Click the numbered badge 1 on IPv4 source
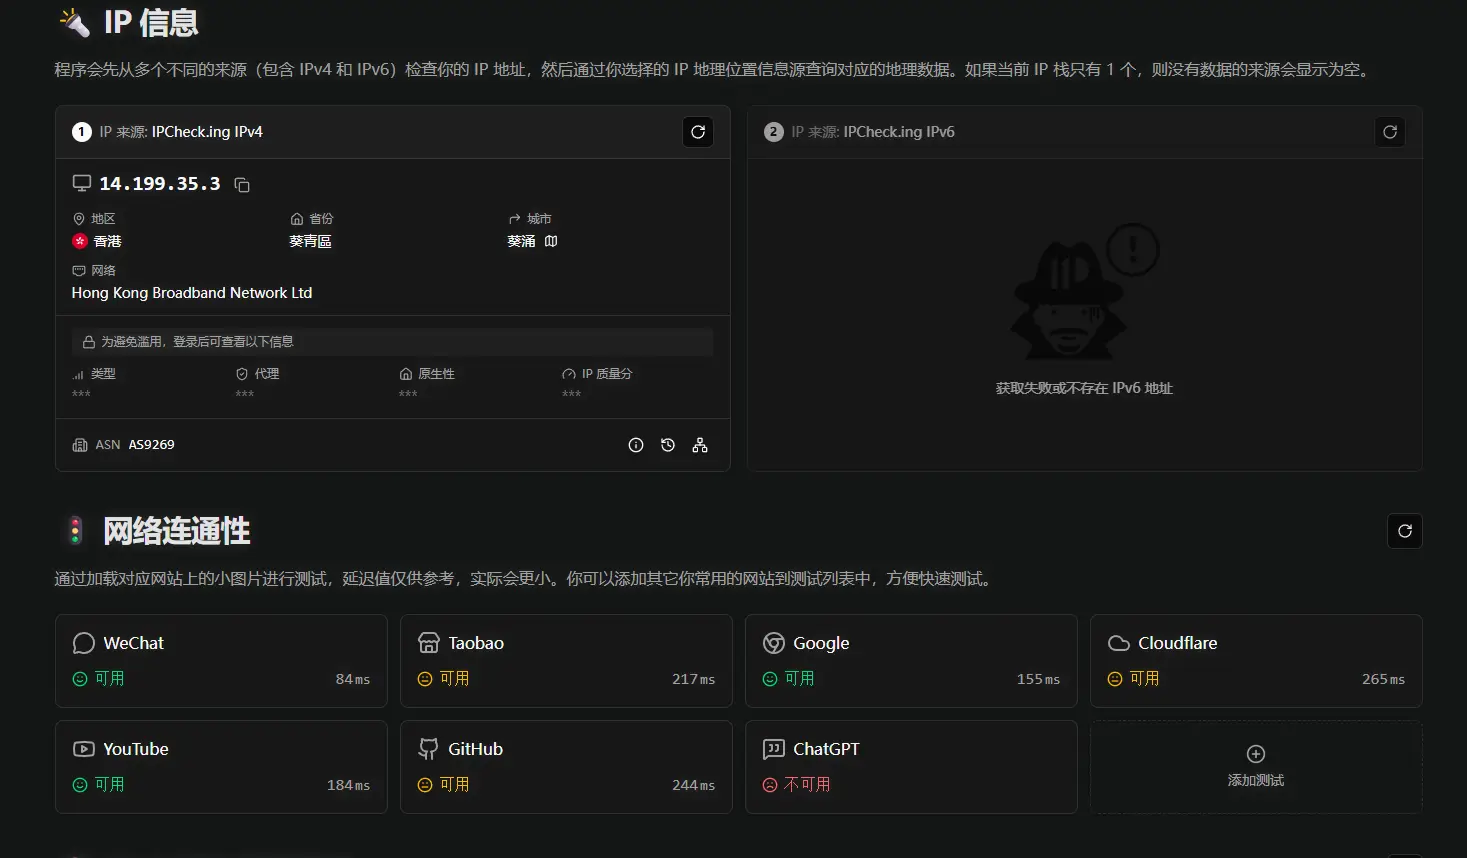The image size is (1467, 858). (x=82, y=132)
